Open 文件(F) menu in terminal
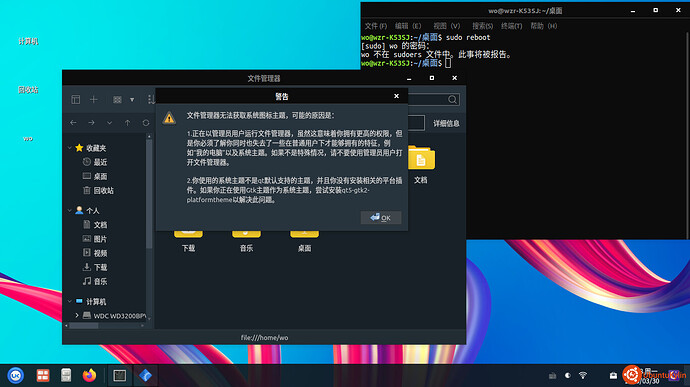The height and width of the screenshot is (387, 690). pyautogui.click(x=376, y=26)
